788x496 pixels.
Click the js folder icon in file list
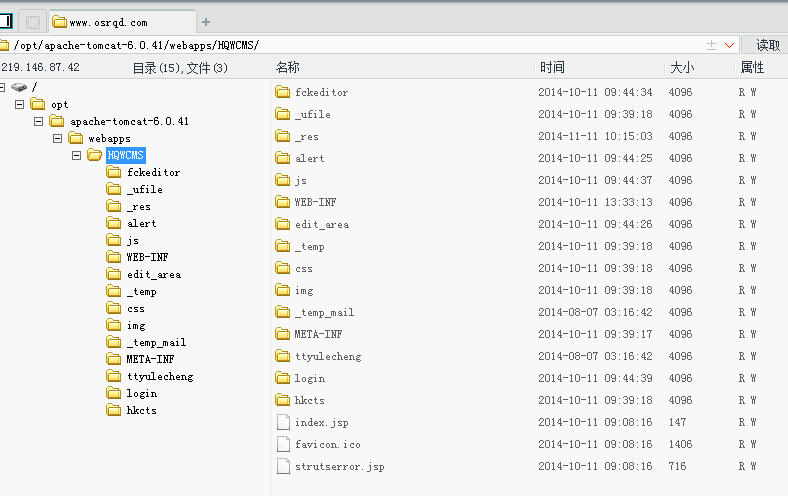coord(282,180)
